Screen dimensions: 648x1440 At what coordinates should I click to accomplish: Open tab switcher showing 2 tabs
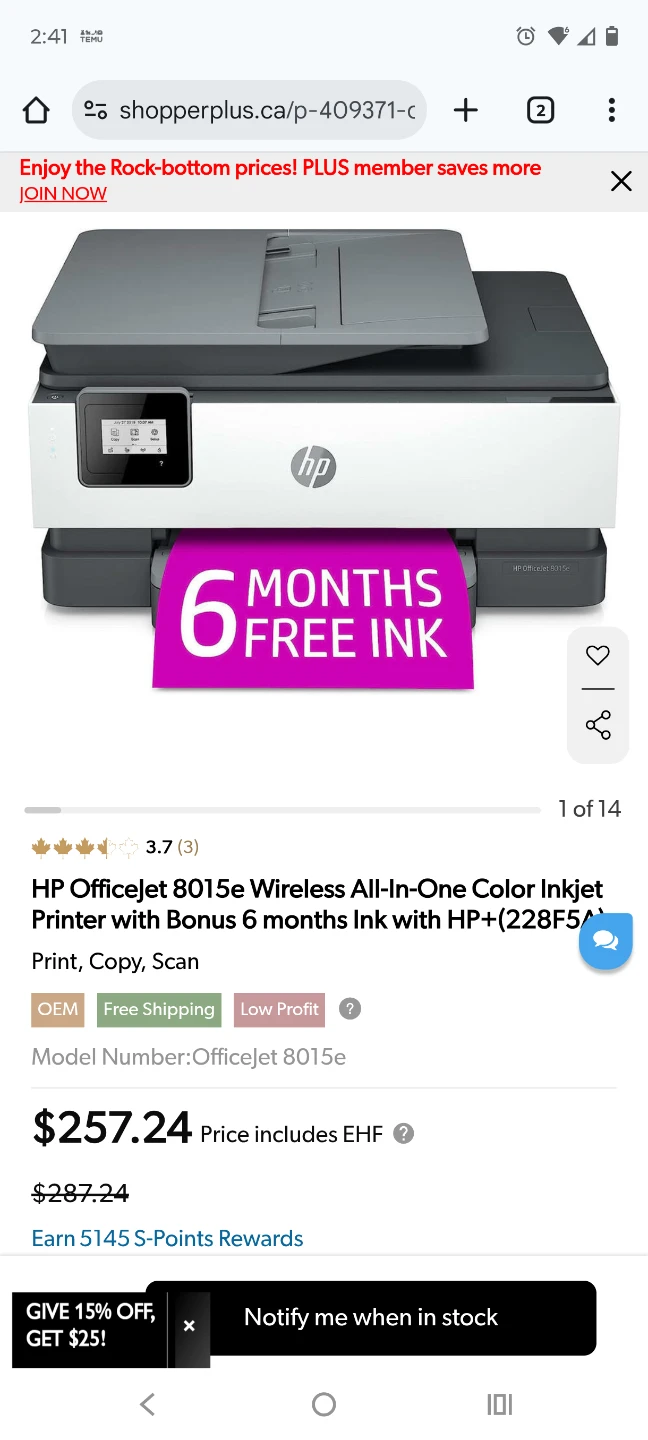coord(540,110)
